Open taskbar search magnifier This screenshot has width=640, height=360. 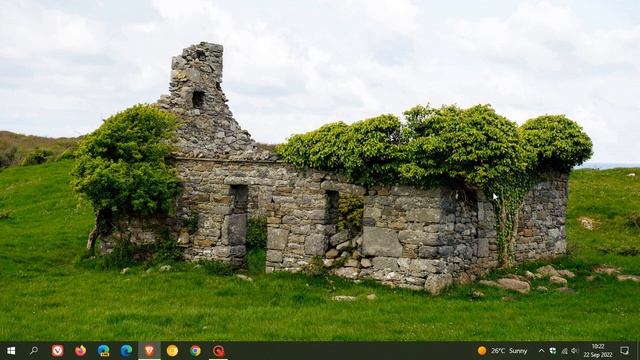pos(34,351)
